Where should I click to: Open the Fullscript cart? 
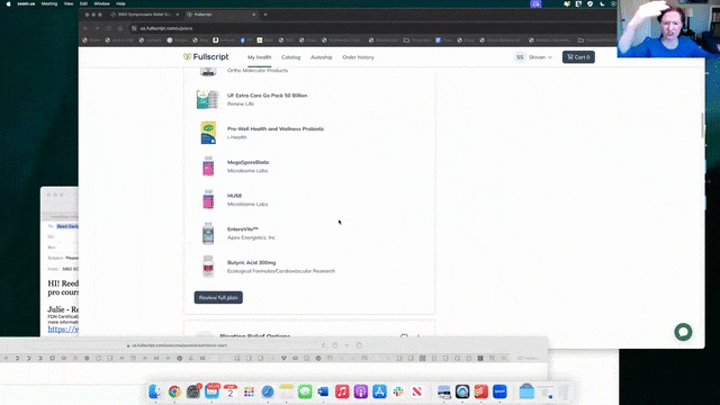[578, 57]
